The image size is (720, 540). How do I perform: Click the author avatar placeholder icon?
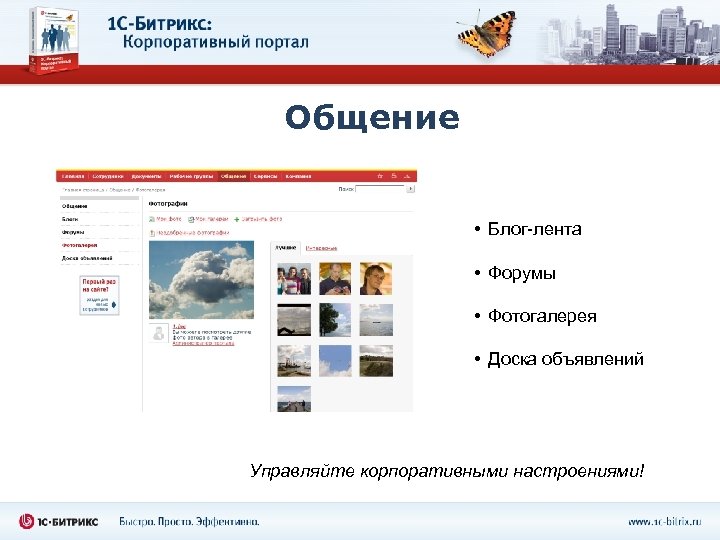[x=159, y=333]
